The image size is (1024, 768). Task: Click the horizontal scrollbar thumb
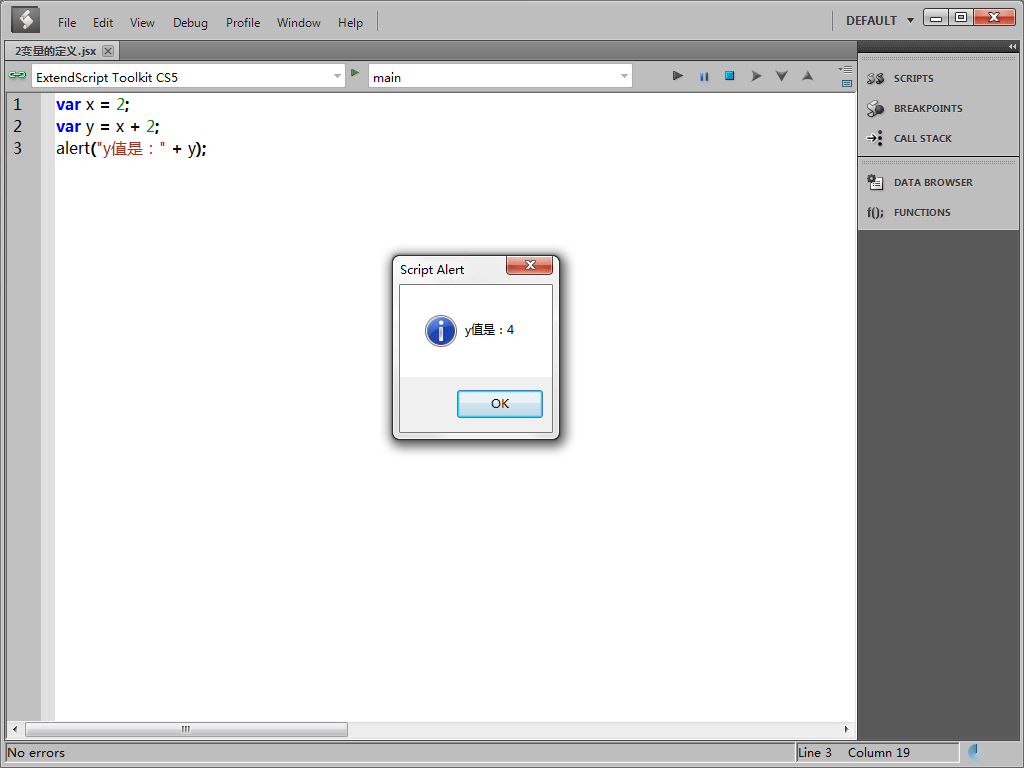pyautogui.click(x=186, y=729)
